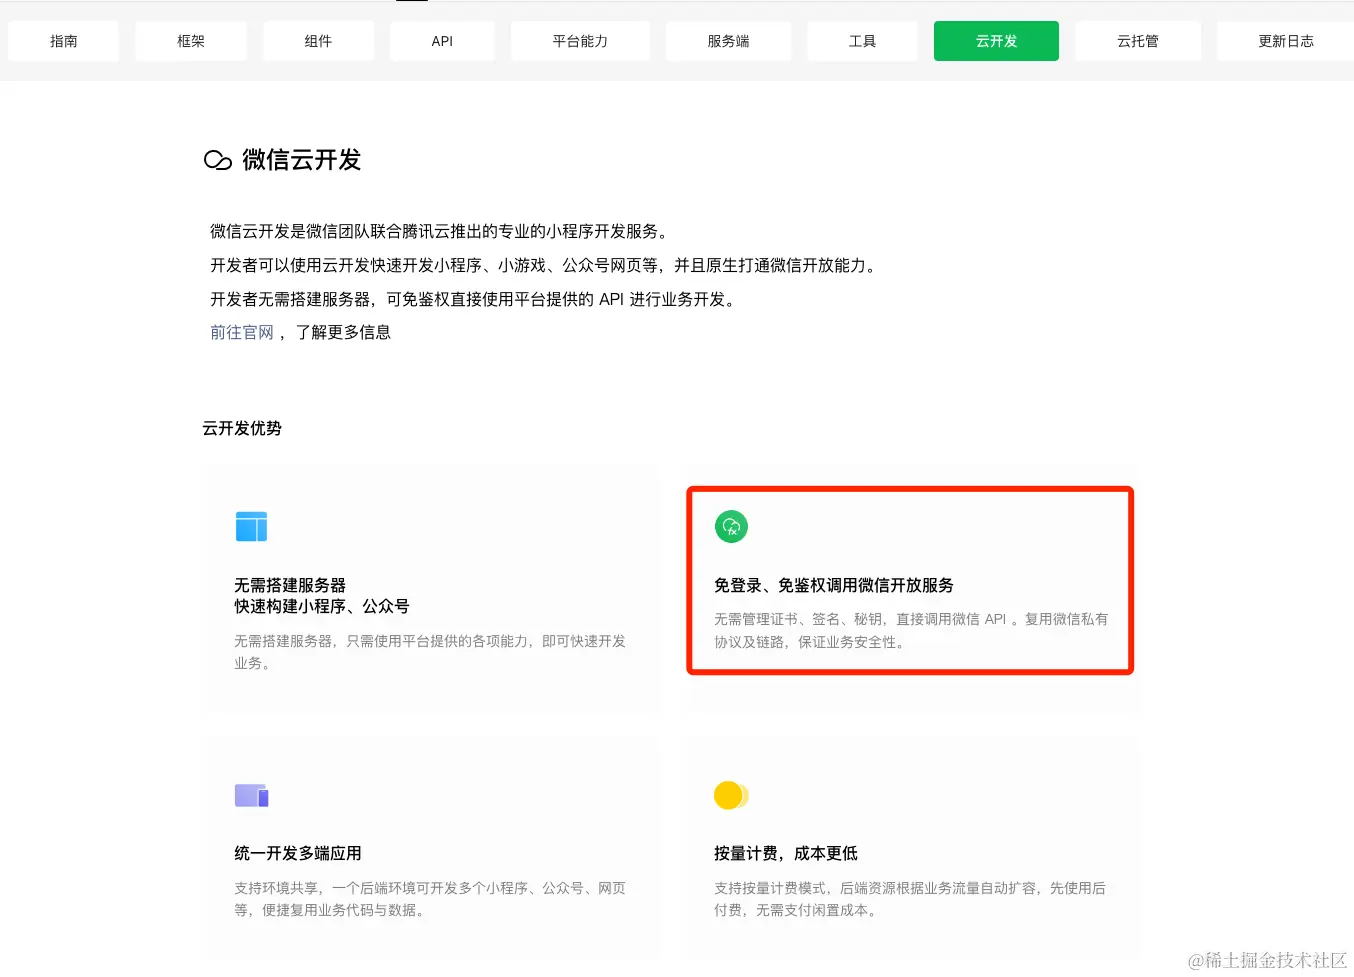This screenshot has height=977, width=1354.
Task: Open the 平台能力 tab
Action: 580,41
